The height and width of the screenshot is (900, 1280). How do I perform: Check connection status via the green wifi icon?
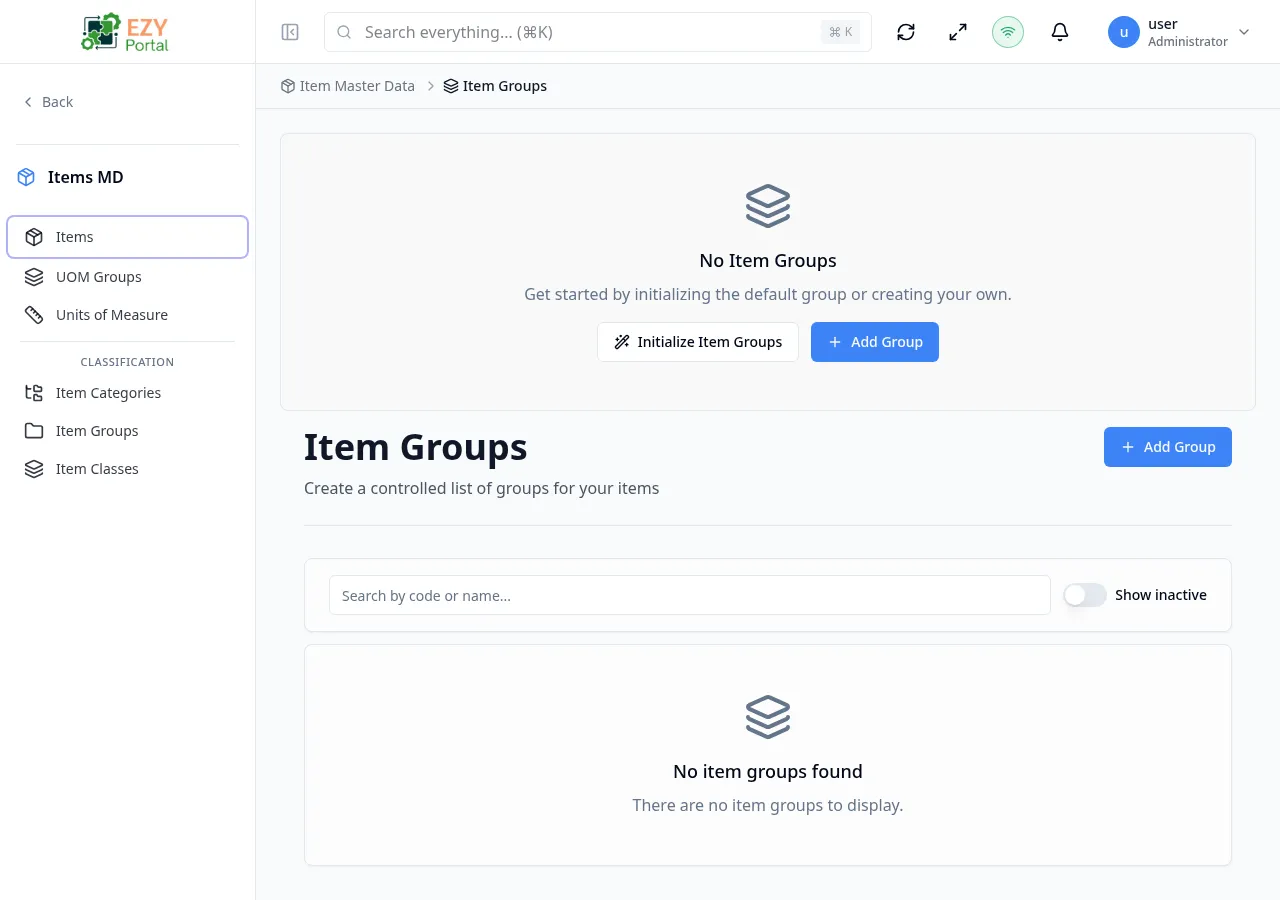coord(1007,32)
